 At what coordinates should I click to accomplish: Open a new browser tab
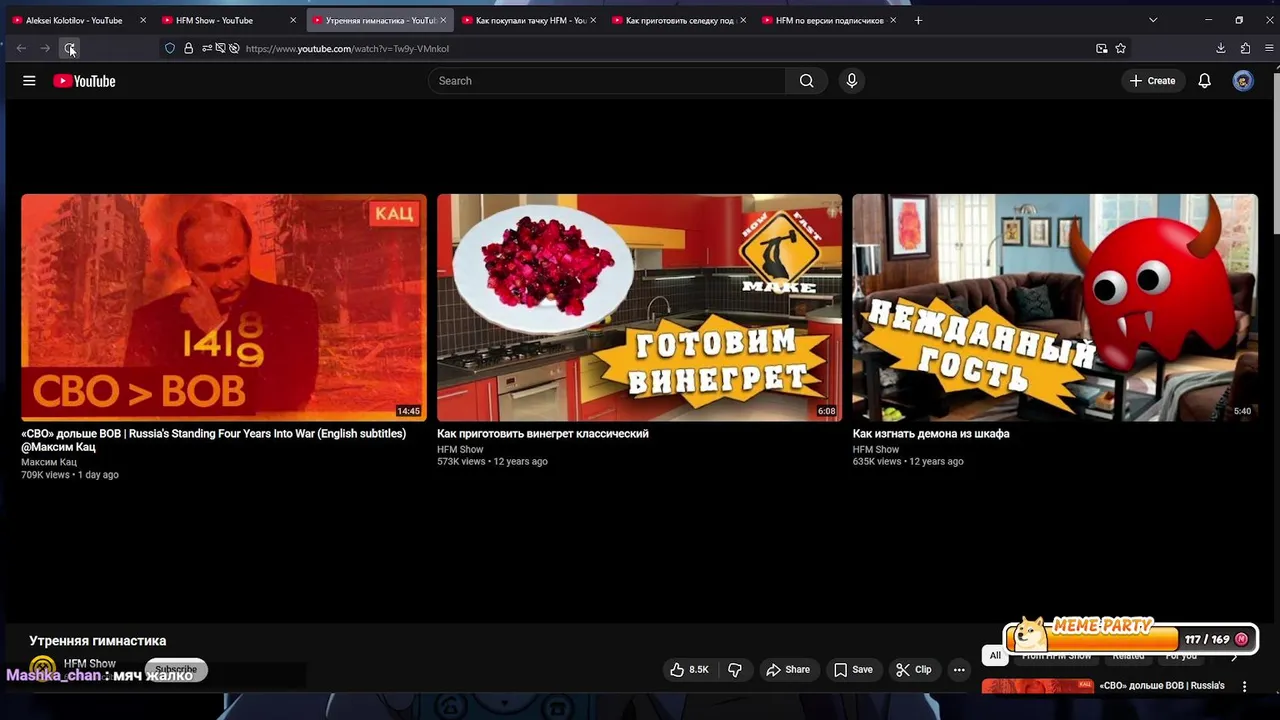pyautogui.click(x=918, y=20)
